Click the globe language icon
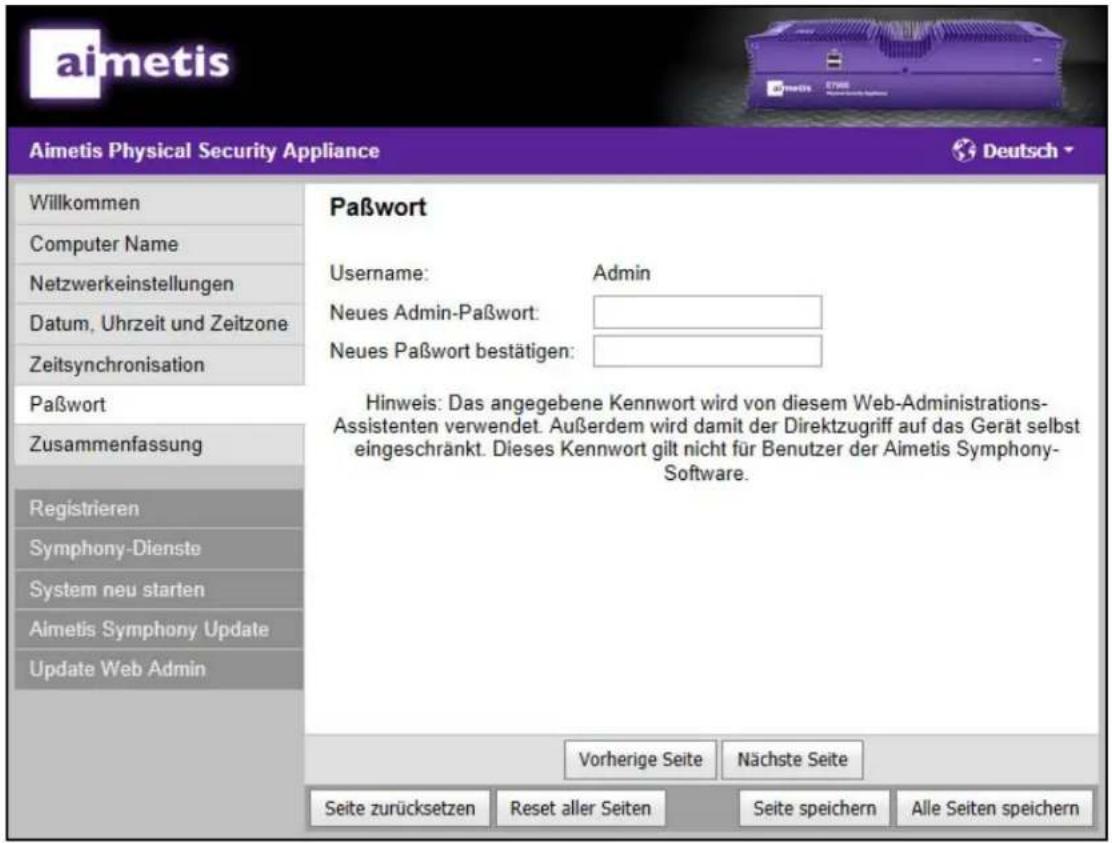The height and width of the screenshot is (843, 1112). tap(964, 150)
